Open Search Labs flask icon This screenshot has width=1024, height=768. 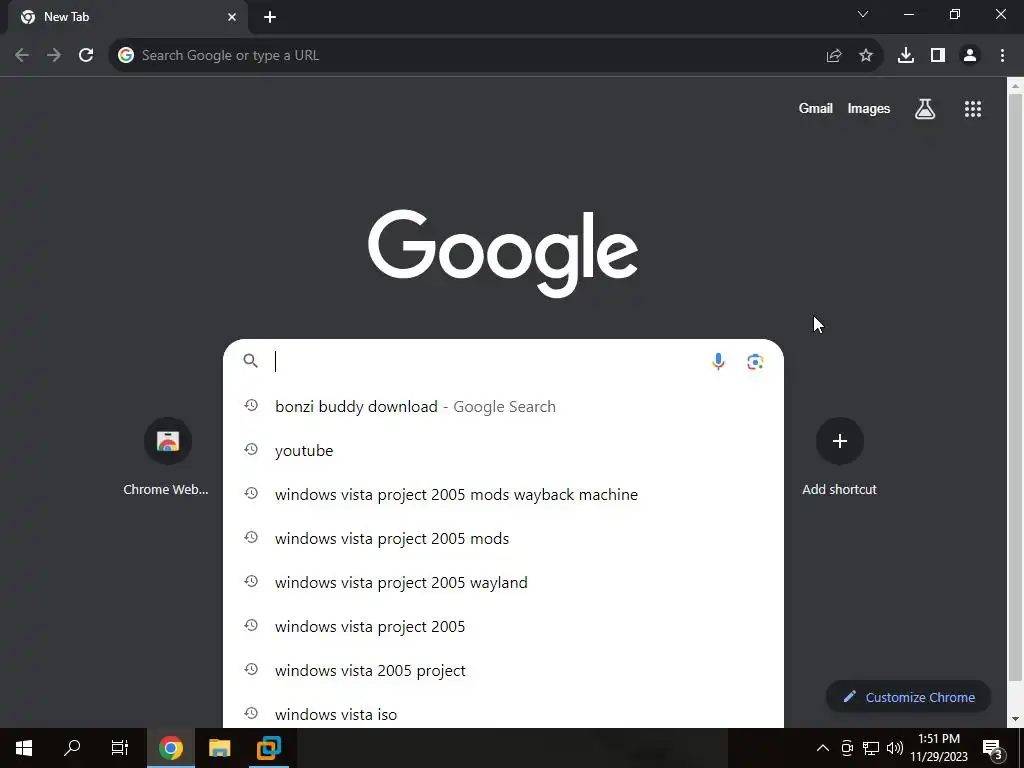point(925,108)
